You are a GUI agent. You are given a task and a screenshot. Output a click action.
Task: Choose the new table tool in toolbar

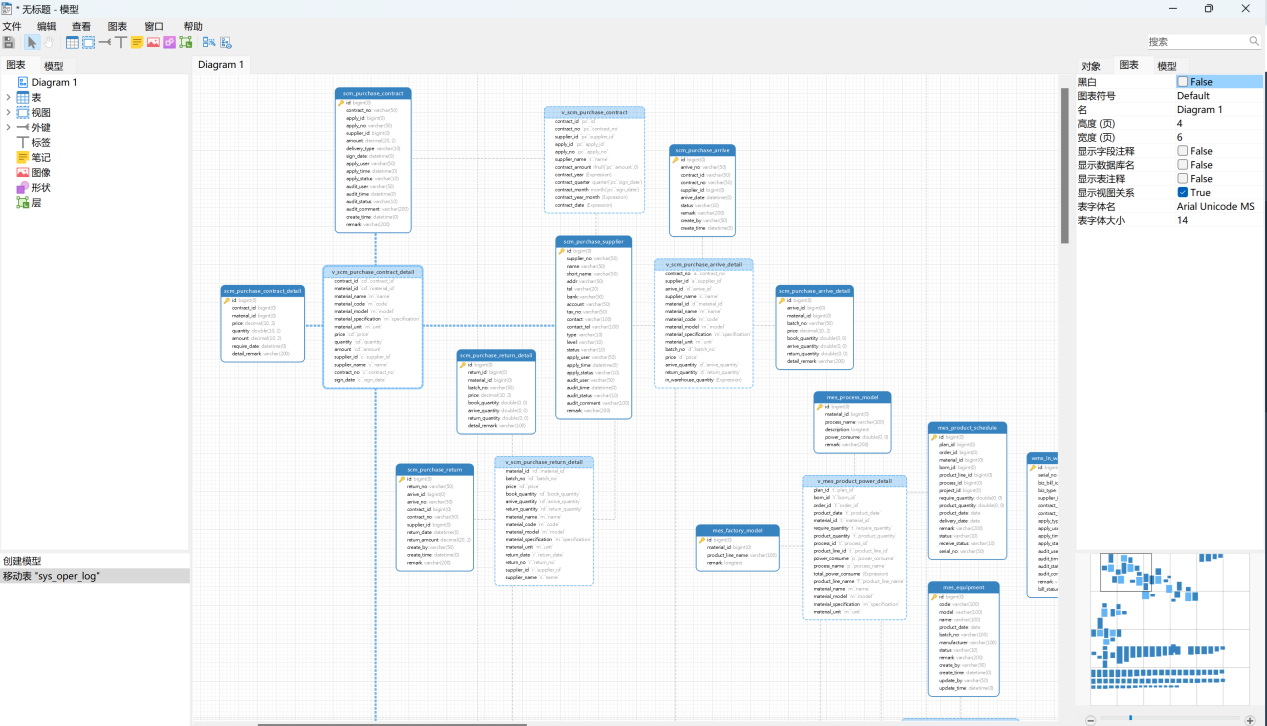point(72,42)
